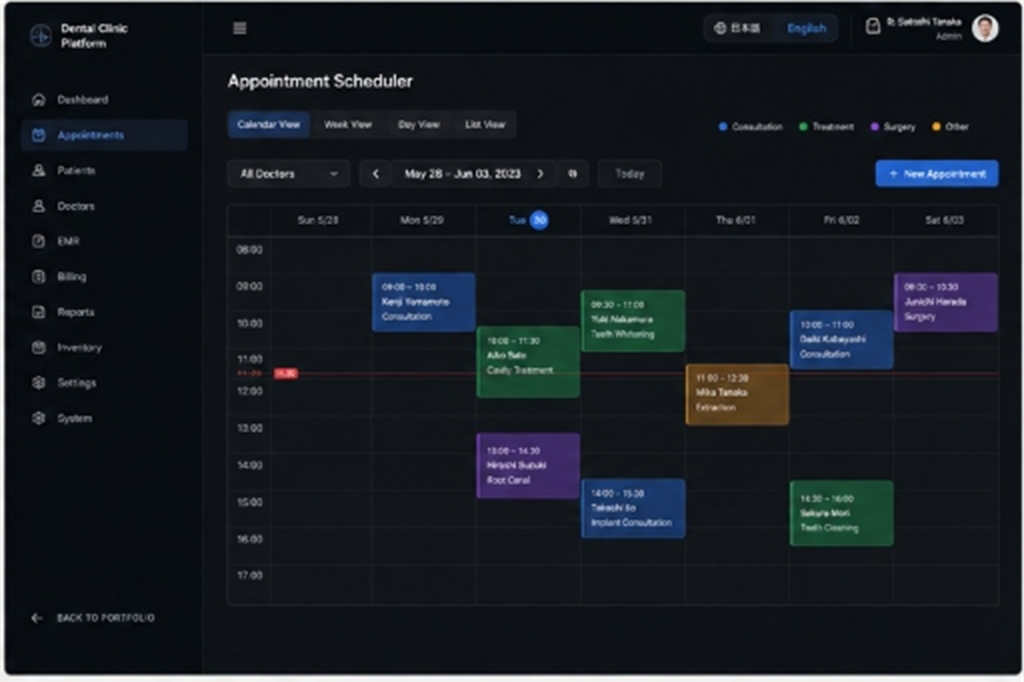The height and width of the screenshot is (682, 1024).
Task: Click the small icon right of the date range
Action: click(573, 174)
